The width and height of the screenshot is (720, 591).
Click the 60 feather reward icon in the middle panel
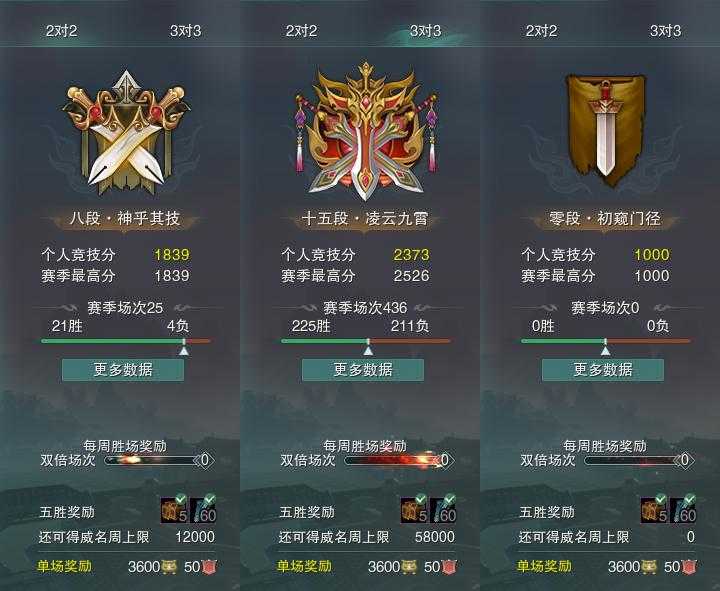click(444, 509)
